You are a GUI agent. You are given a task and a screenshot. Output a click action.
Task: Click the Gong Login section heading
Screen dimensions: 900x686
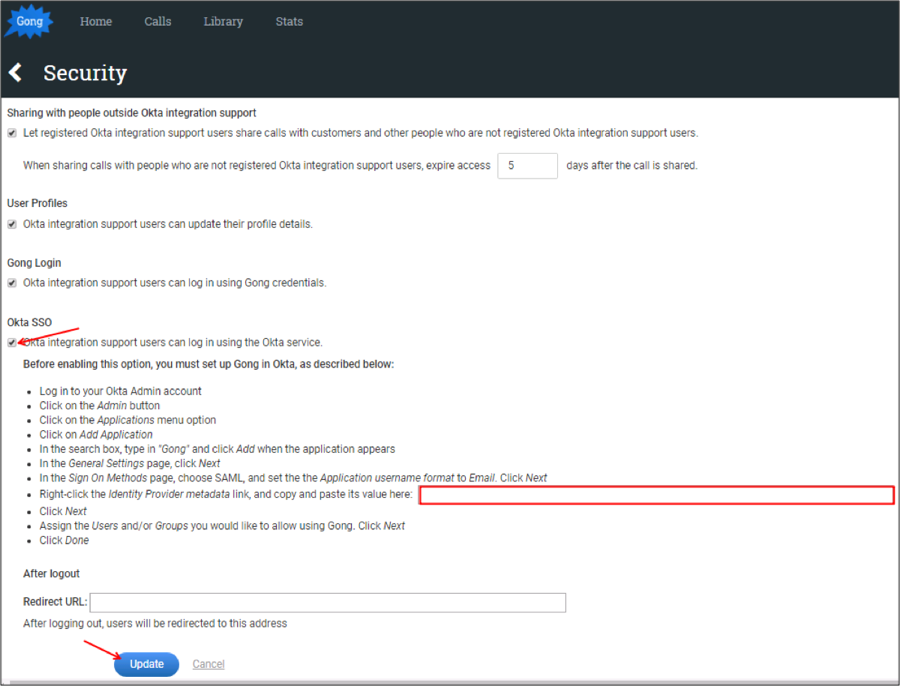[x=34, y=263]
